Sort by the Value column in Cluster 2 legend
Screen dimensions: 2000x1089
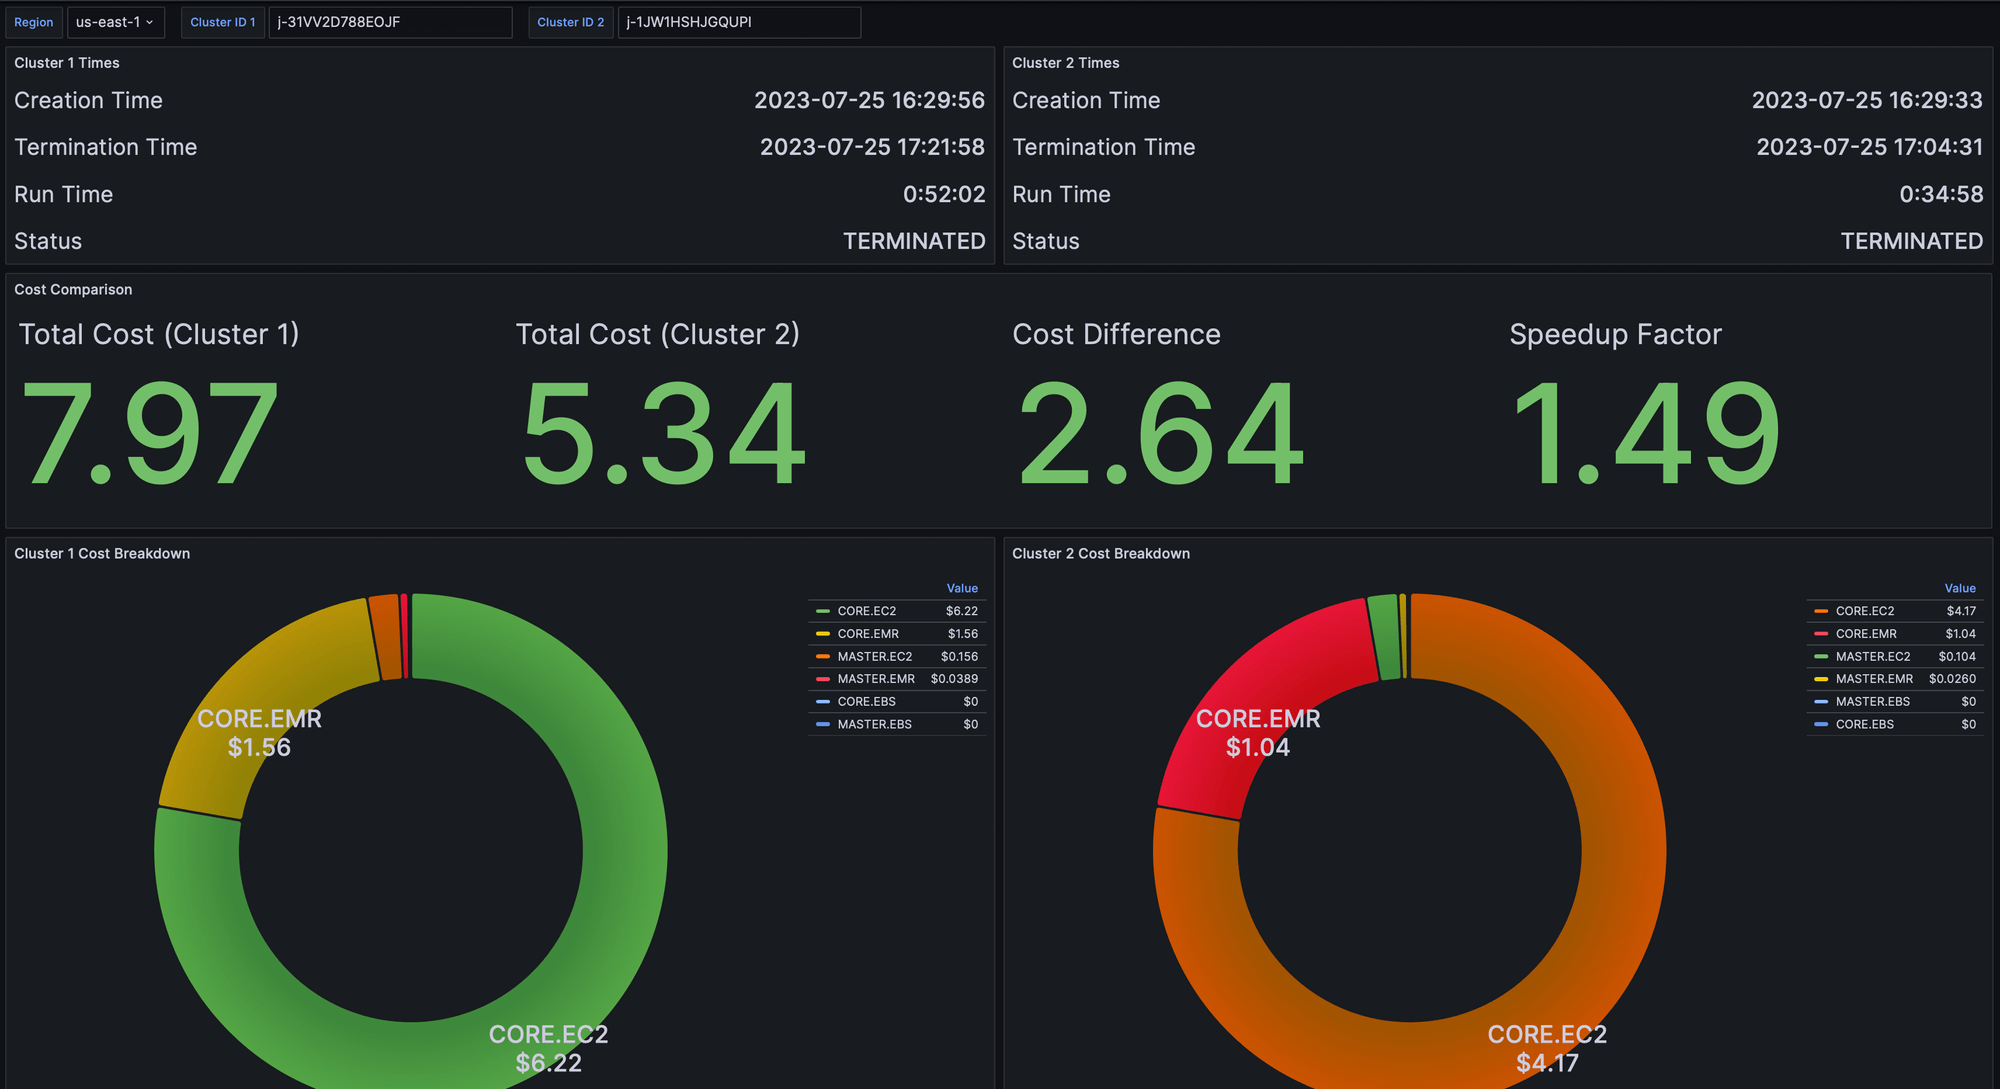1960,588
